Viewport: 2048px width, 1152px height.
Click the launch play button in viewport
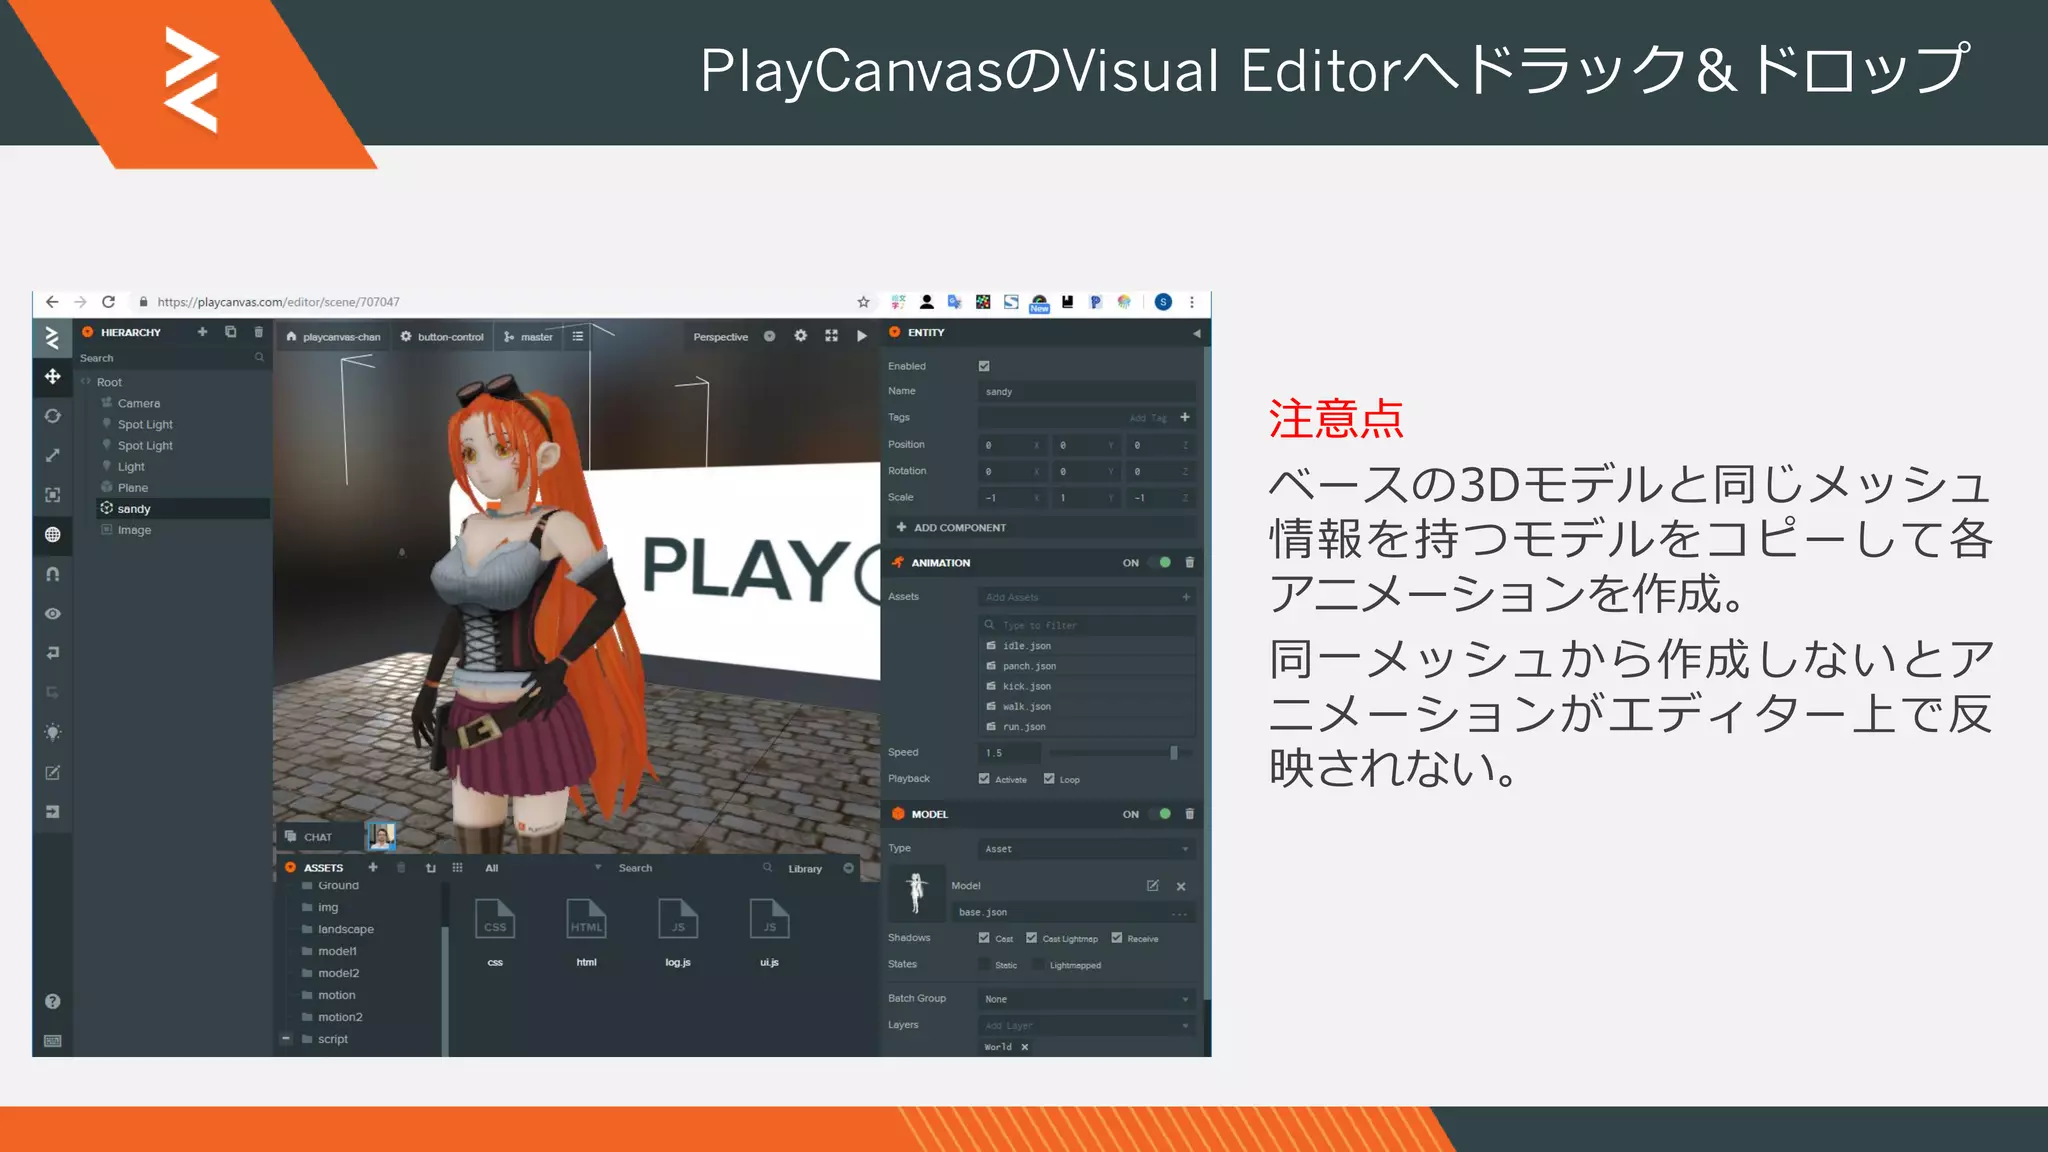862,336
